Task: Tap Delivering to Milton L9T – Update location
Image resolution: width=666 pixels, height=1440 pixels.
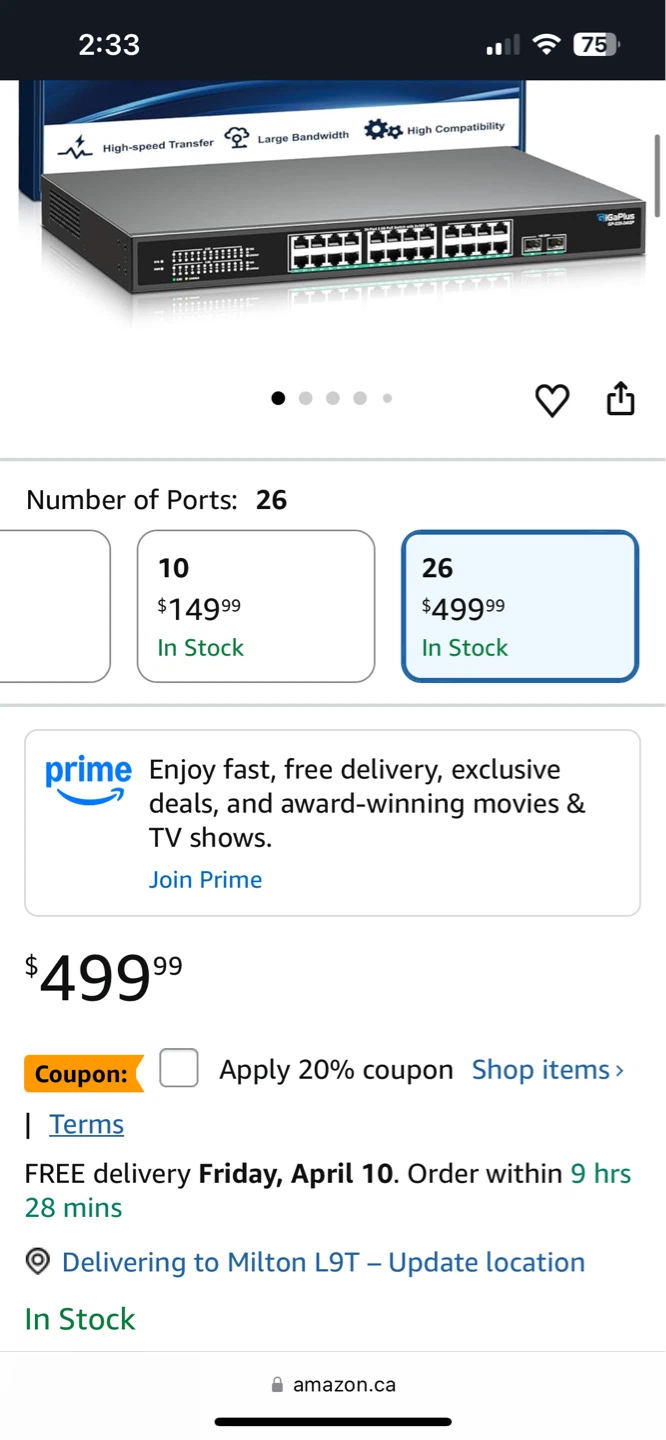Action: 323,1262
